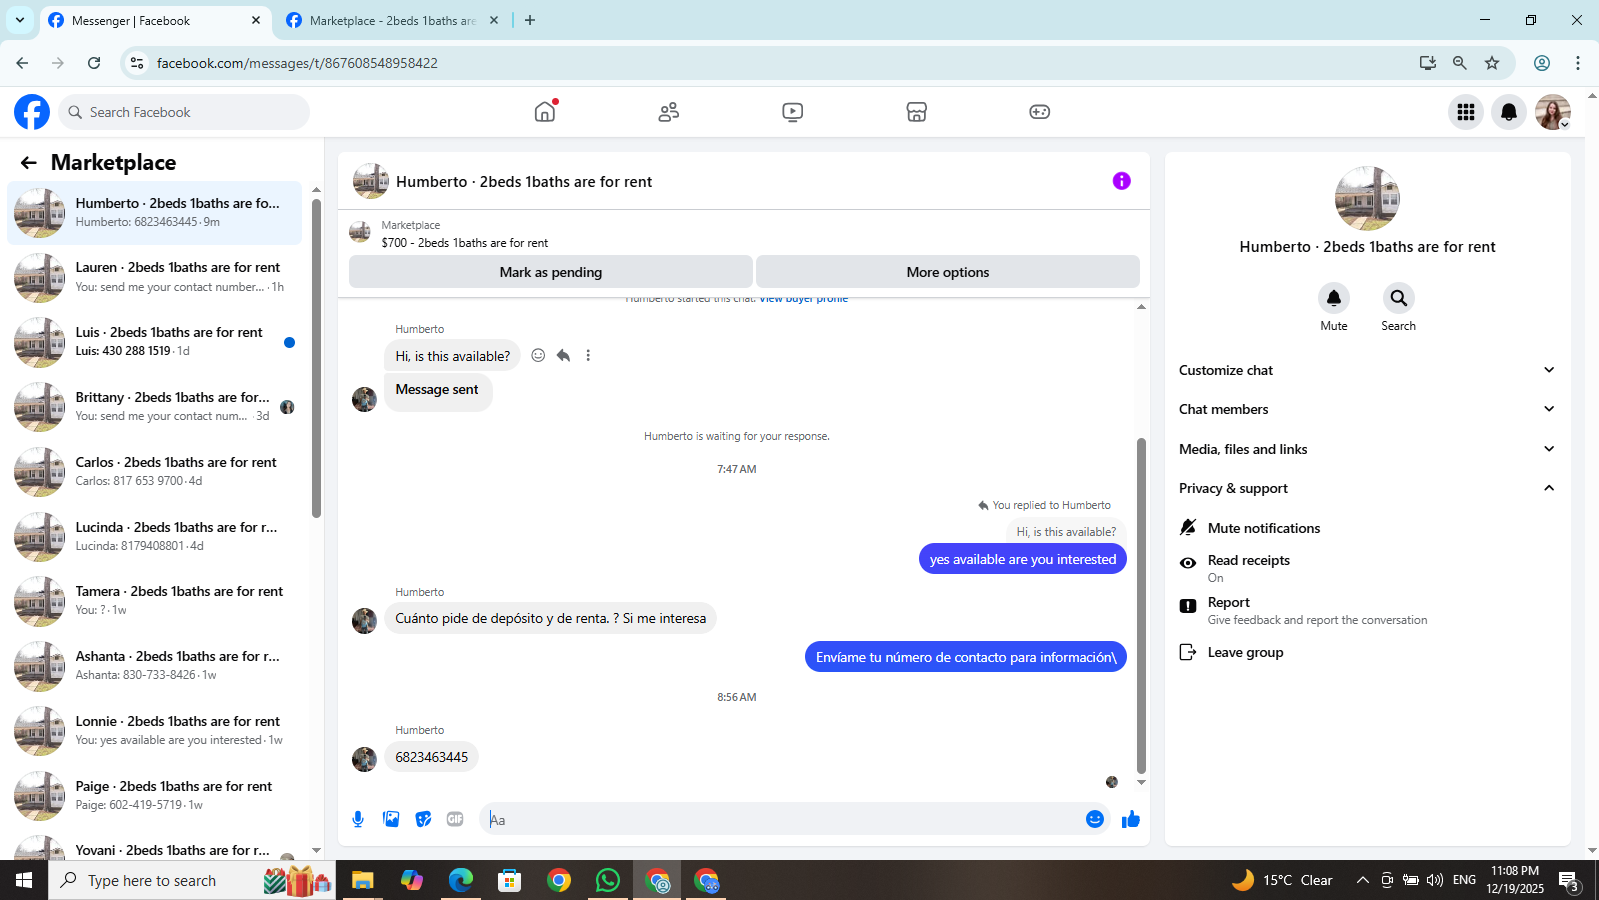Open the conversation information purple icon
Viewport: 1599px width, 900px height.
1122,181
